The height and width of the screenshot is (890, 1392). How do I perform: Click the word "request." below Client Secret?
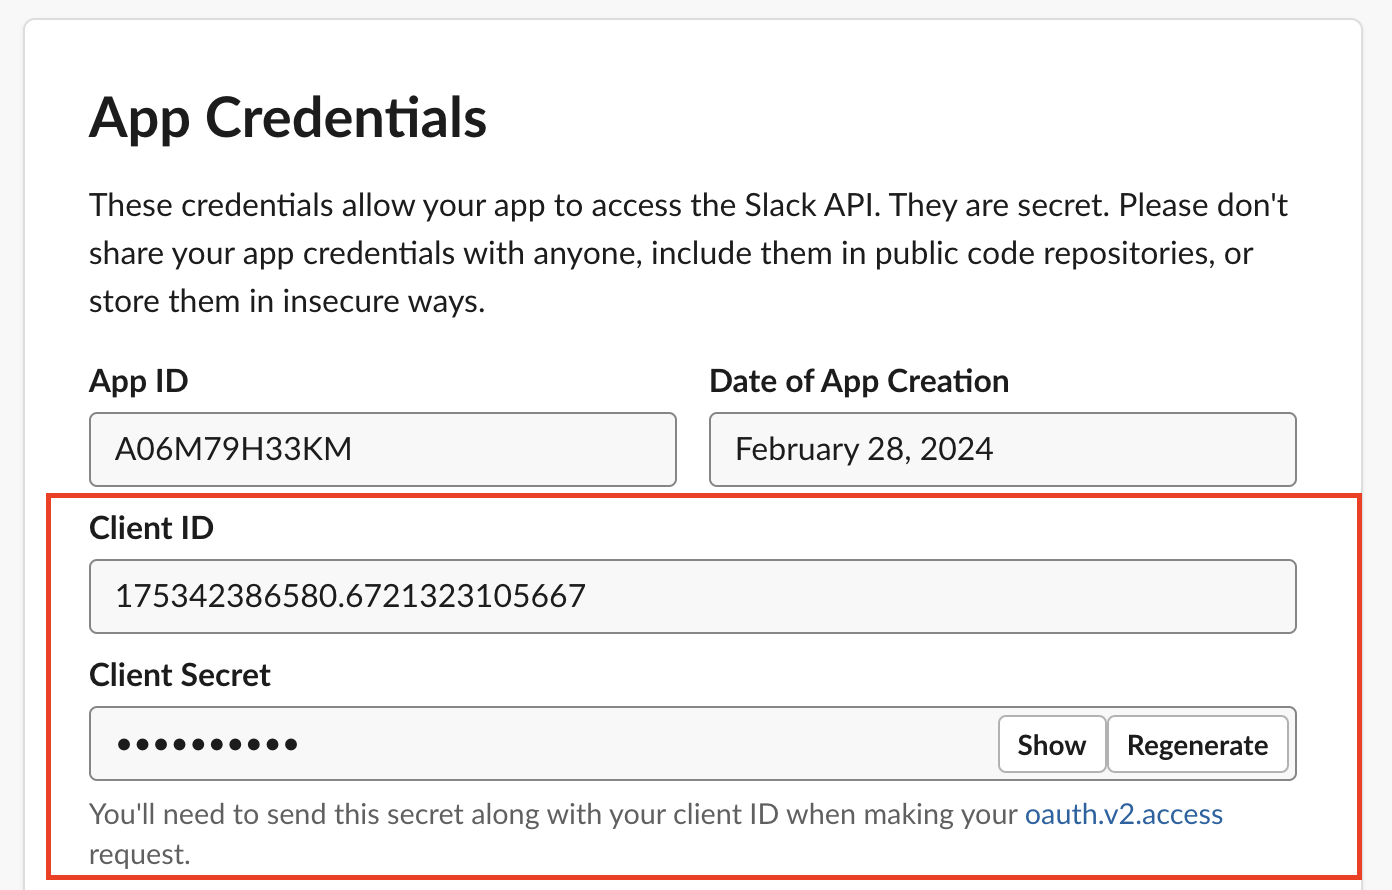click(139, 854)
